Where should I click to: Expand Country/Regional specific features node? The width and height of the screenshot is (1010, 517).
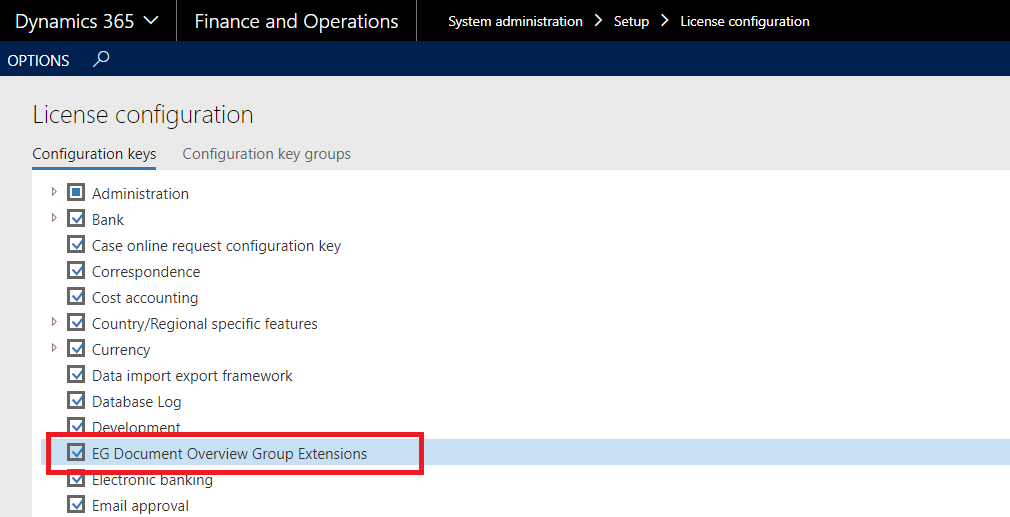[x=54, y=322]
